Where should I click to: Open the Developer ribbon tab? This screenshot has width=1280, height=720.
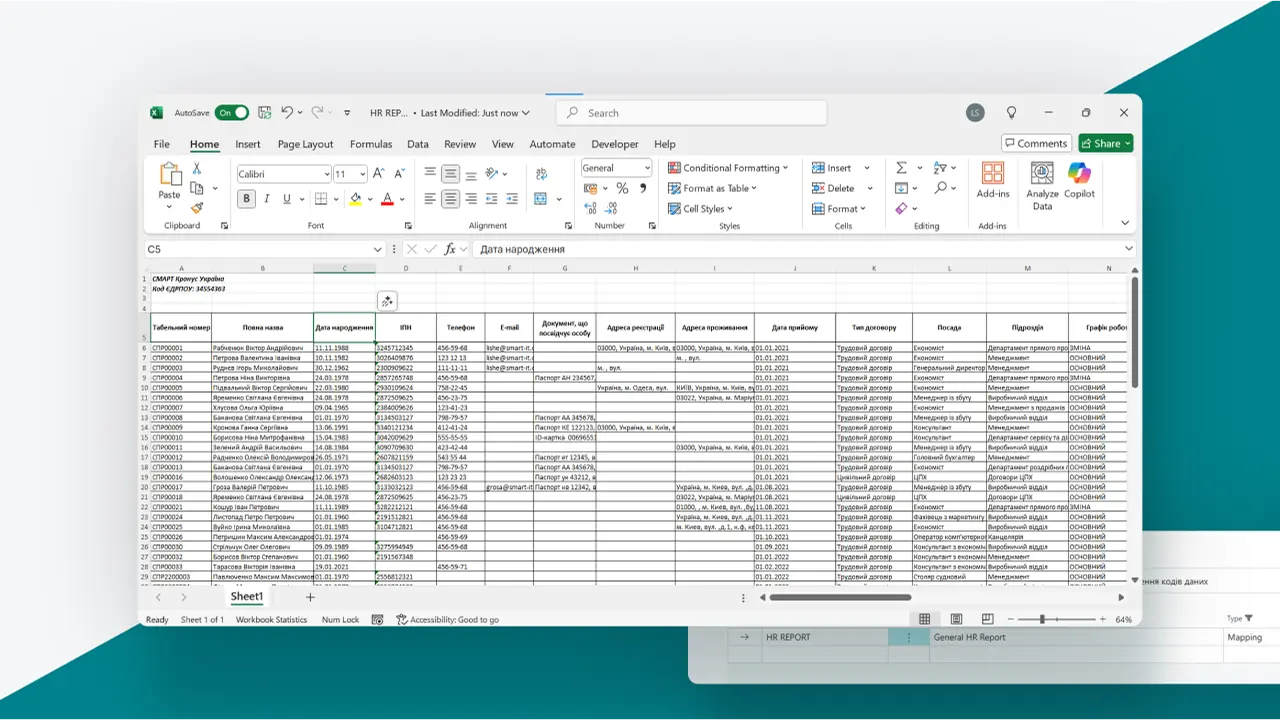[x=615, y=144]
